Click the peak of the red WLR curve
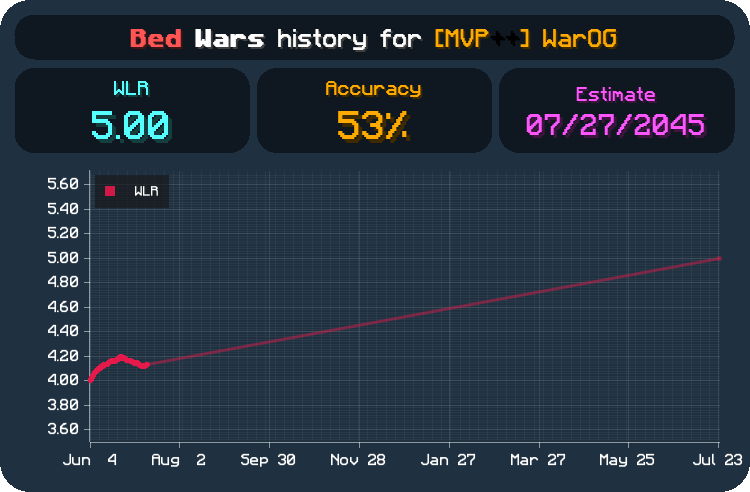Image resolution: width=750 pixels, height=492 pixels. [x=121, y=357]
